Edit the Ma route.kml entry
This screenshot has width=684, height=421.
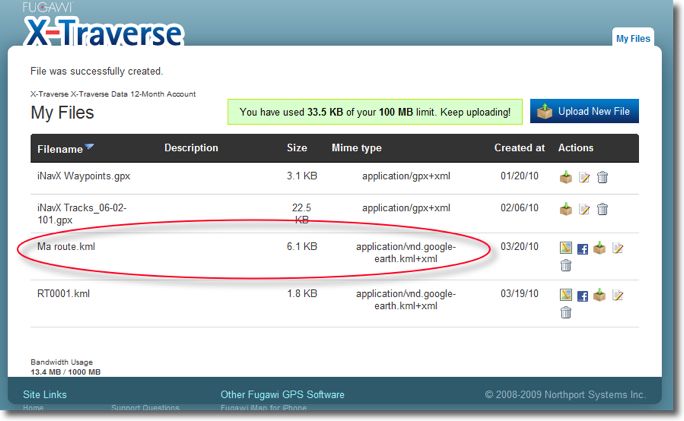618,248
